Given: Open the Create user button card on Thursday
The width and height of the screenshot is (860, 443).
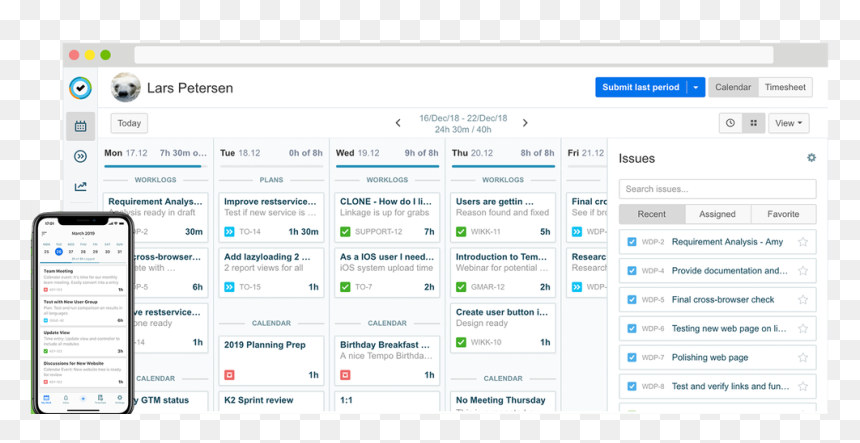Looking at the screenshot, I should click(x=503, y=328).
